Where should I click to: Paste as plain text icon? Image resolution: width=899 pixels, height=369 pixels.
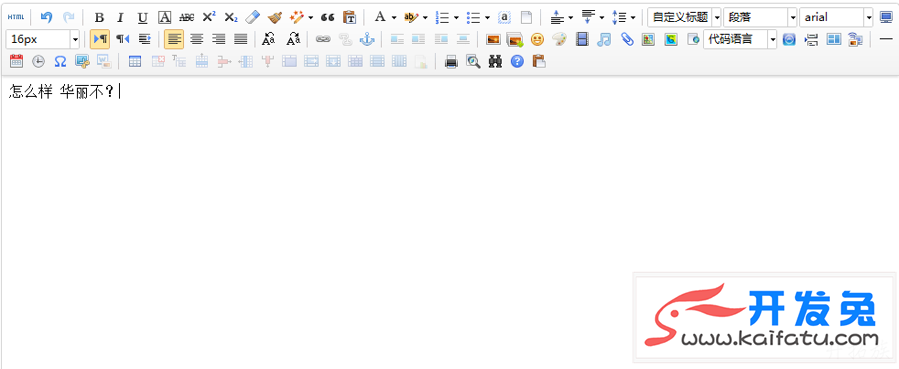point(349,17)
